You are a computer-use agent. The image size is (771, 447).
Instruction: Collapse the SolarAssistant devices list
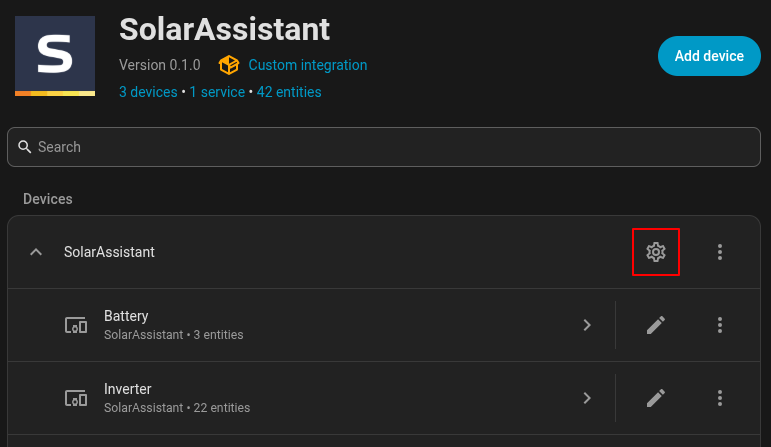36,252
